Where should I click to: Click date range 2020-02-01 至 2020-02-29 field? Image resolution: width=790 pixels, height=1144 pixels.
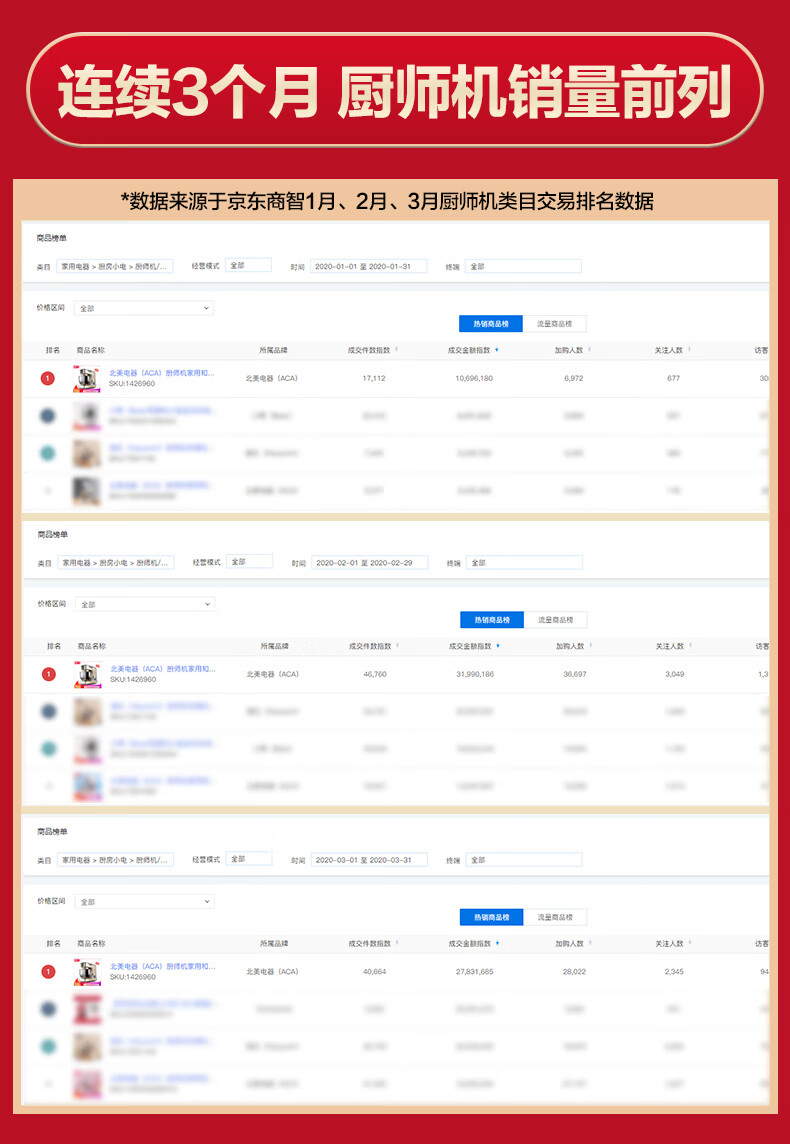pyautogui.click(x=370, y=563)
